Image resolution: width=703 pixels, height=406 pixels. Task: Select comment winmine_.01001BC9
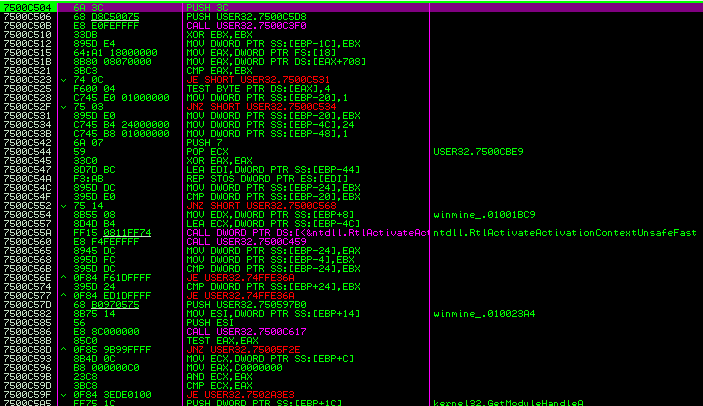tap(484, 214)
